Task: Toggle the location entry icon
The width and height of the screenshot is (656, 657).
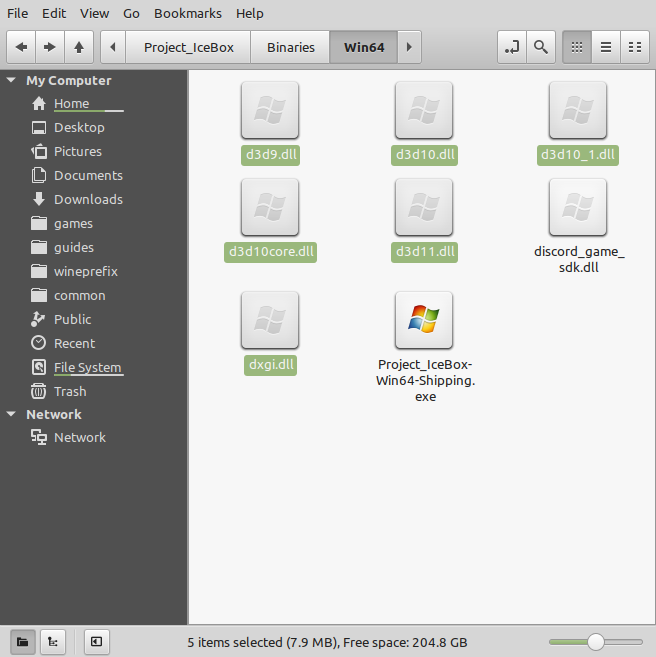Action: (511, 47)
